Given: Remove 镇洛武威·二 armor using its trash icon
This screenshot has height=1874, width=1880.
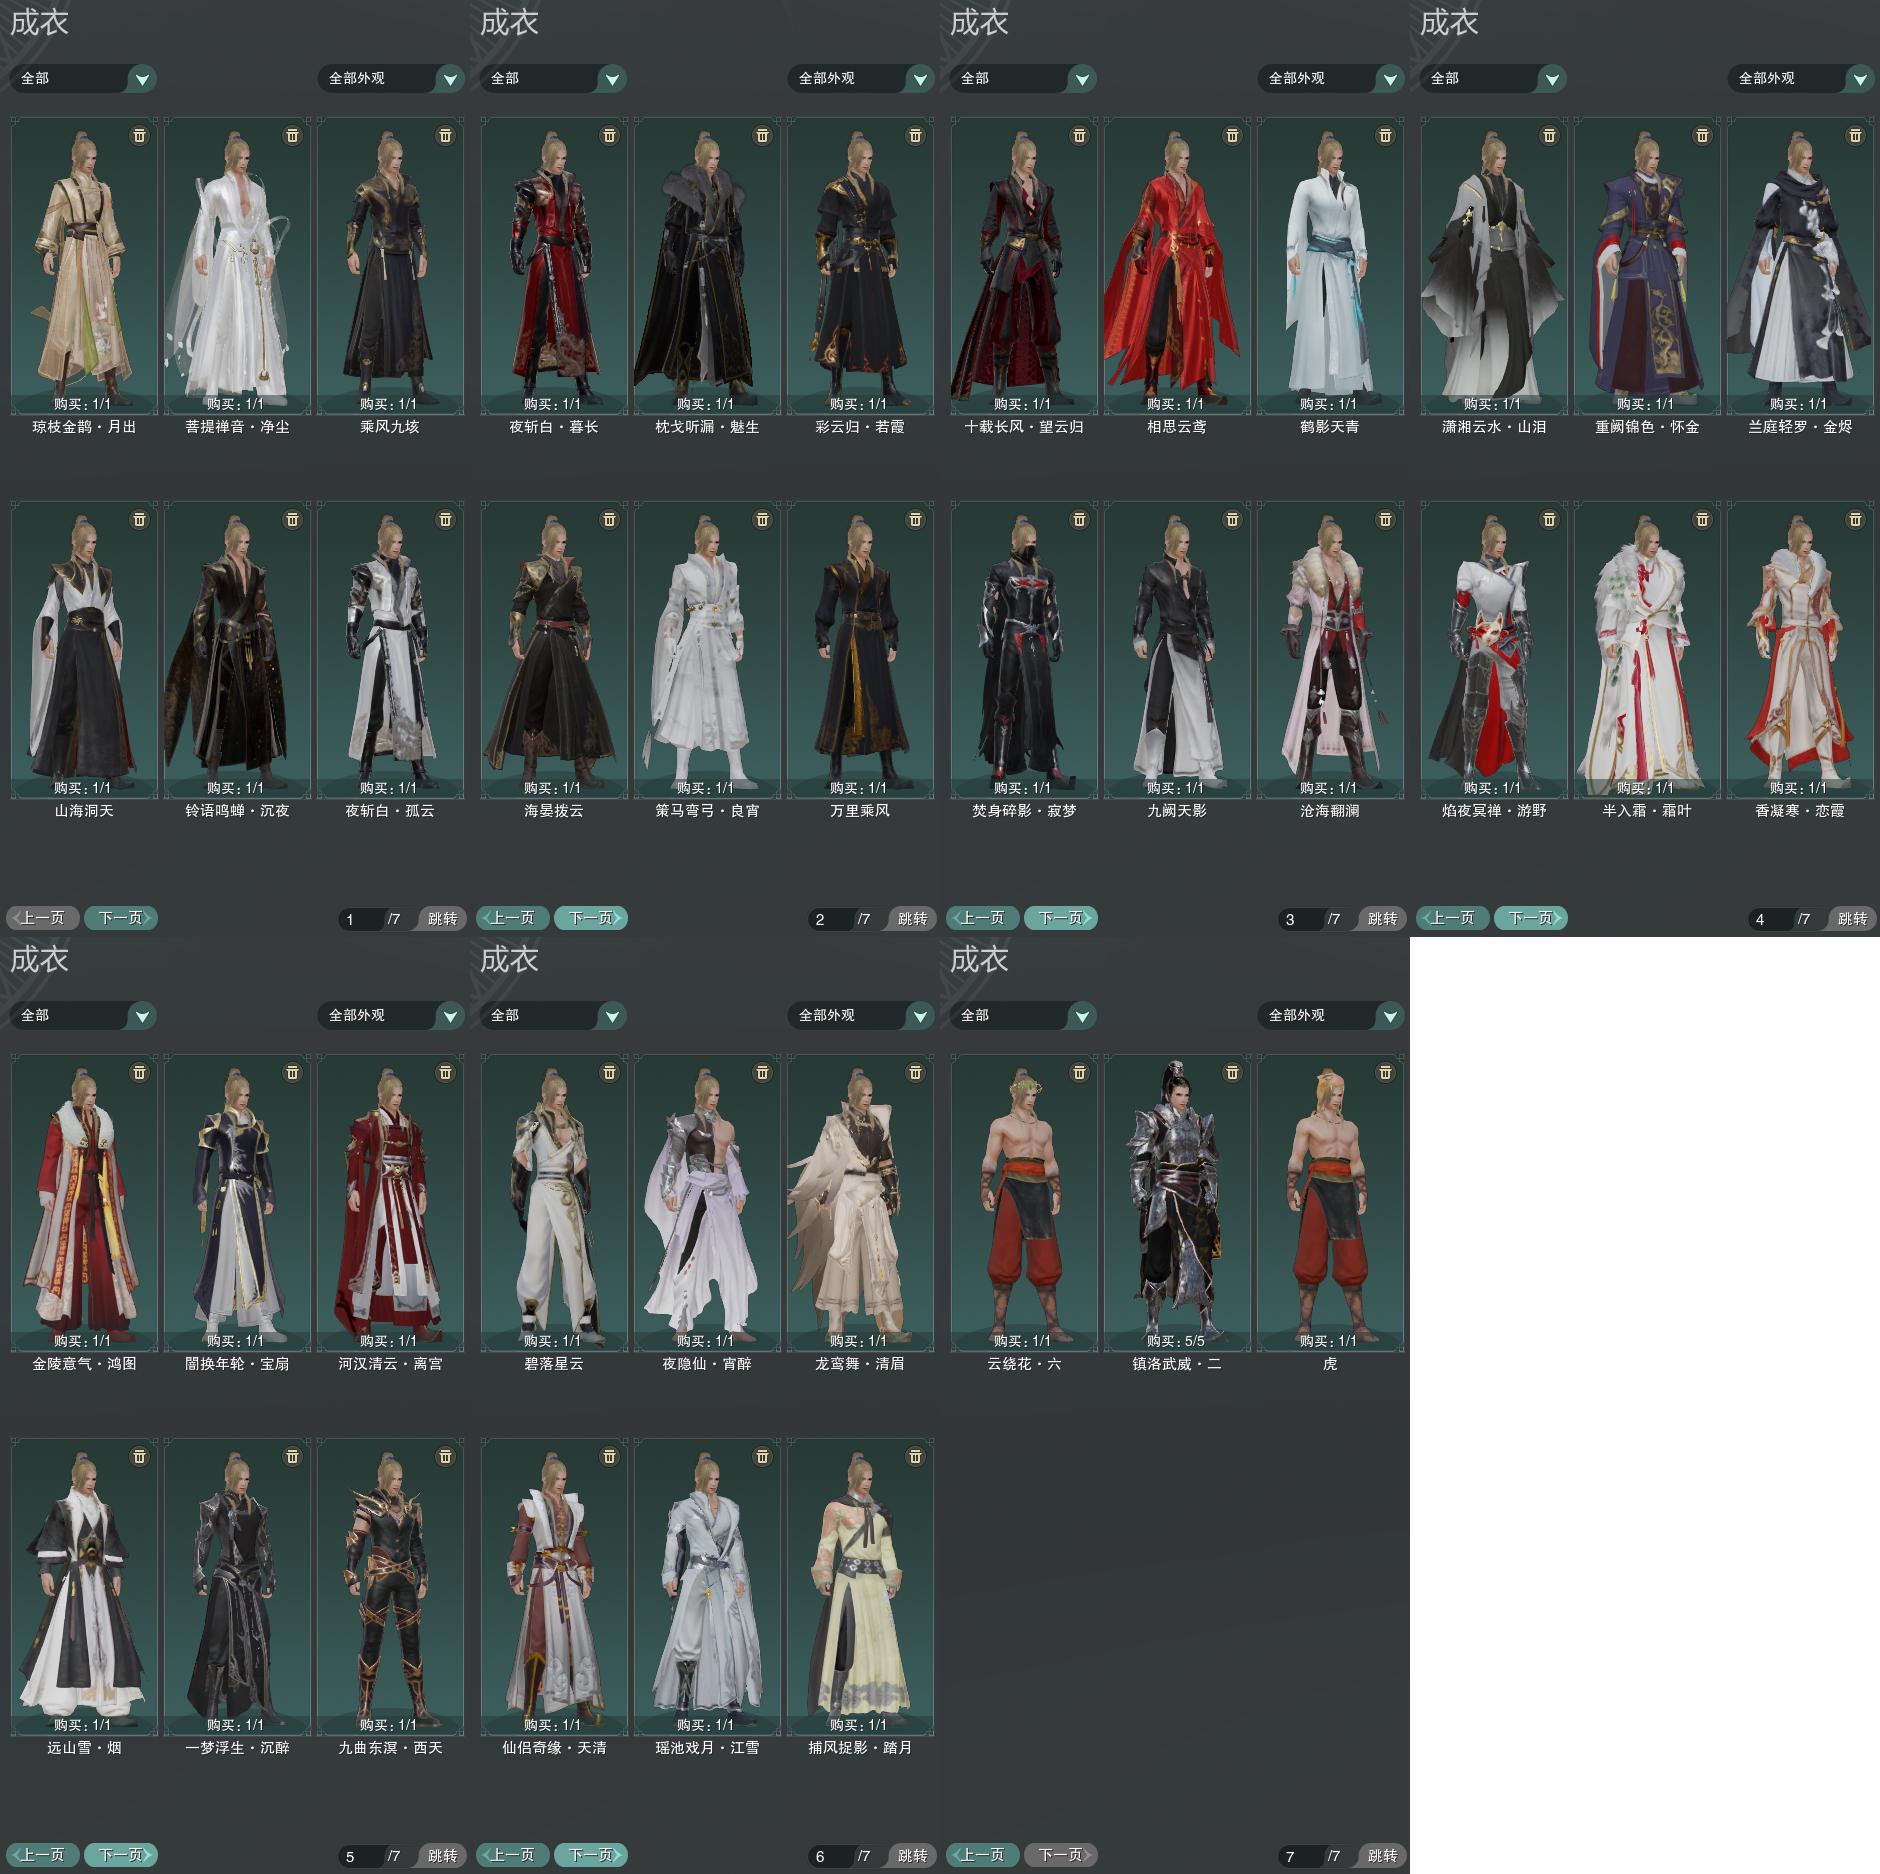Looking at the screenshot, I should [x=1232, y=1072].
